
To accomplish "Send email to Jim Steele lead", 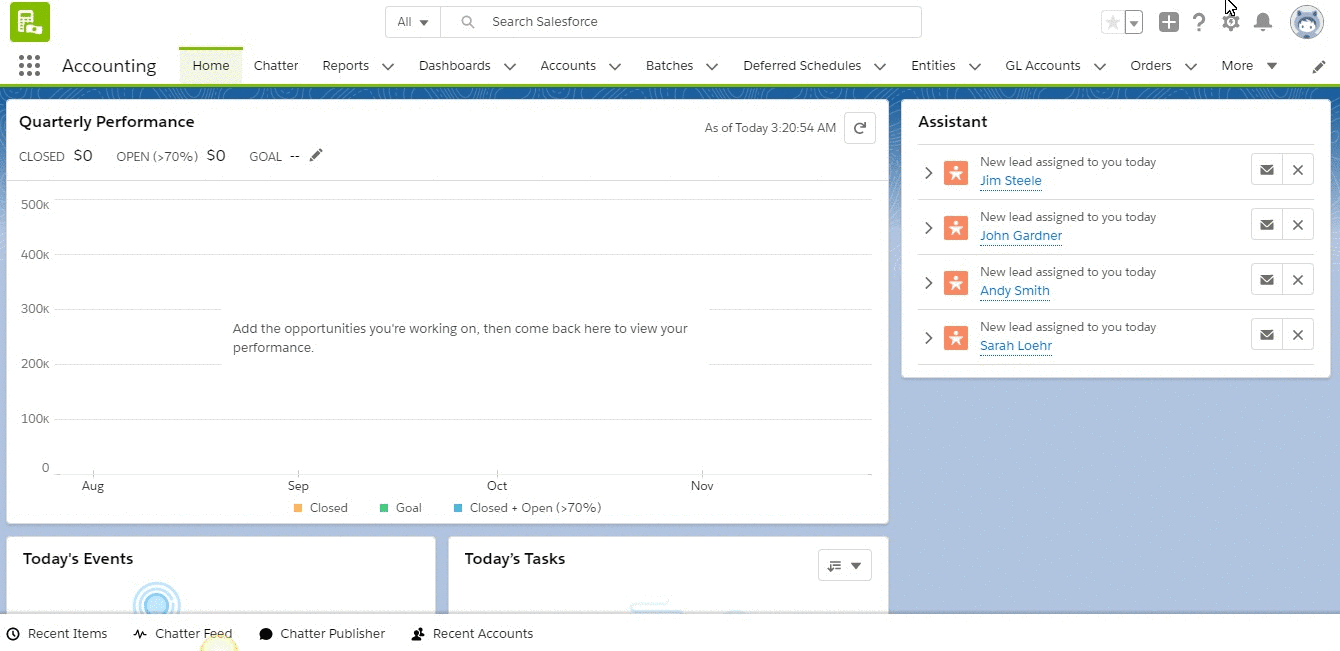I will coord(1266,170).
